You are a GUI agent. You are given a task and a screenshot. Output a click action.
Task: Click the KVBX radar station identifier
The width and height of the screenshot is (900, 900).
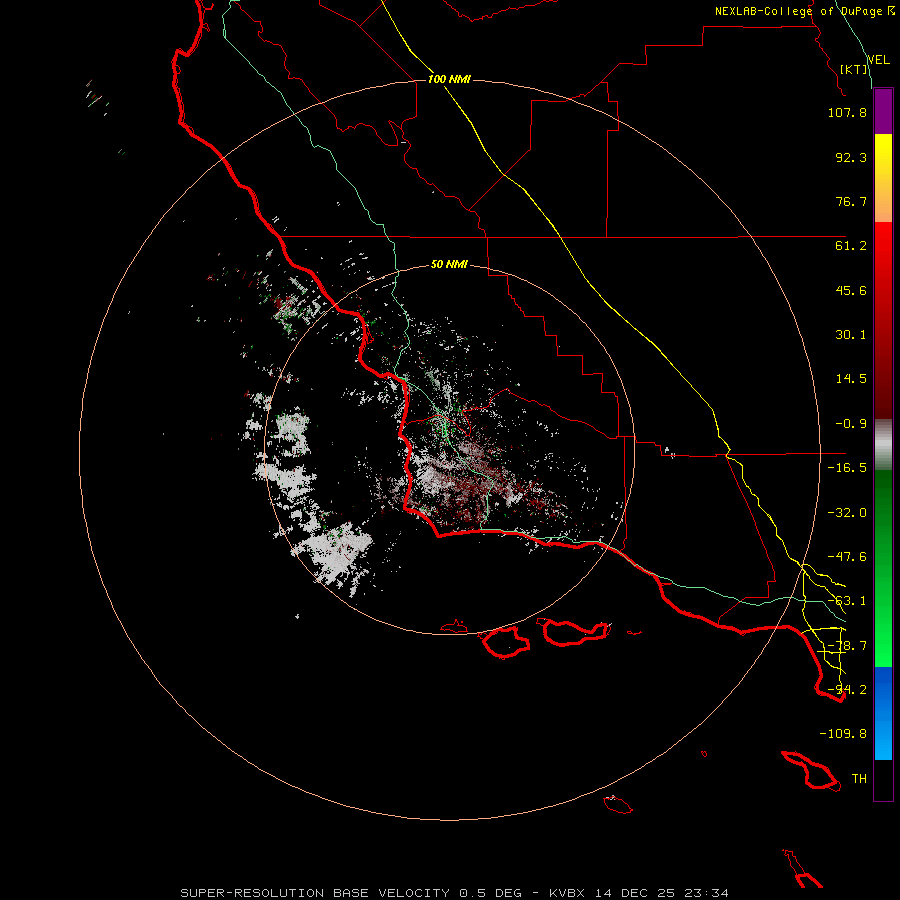click(567, 893)
